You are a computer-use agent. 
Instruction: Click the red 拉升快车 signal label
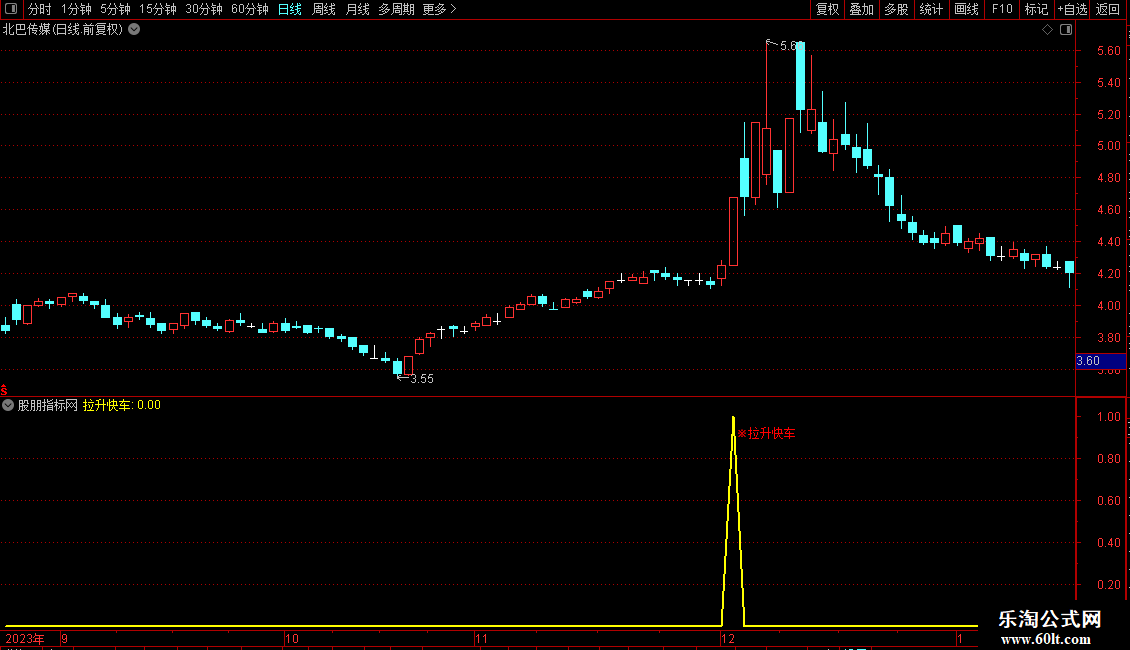tap(767, 433)
